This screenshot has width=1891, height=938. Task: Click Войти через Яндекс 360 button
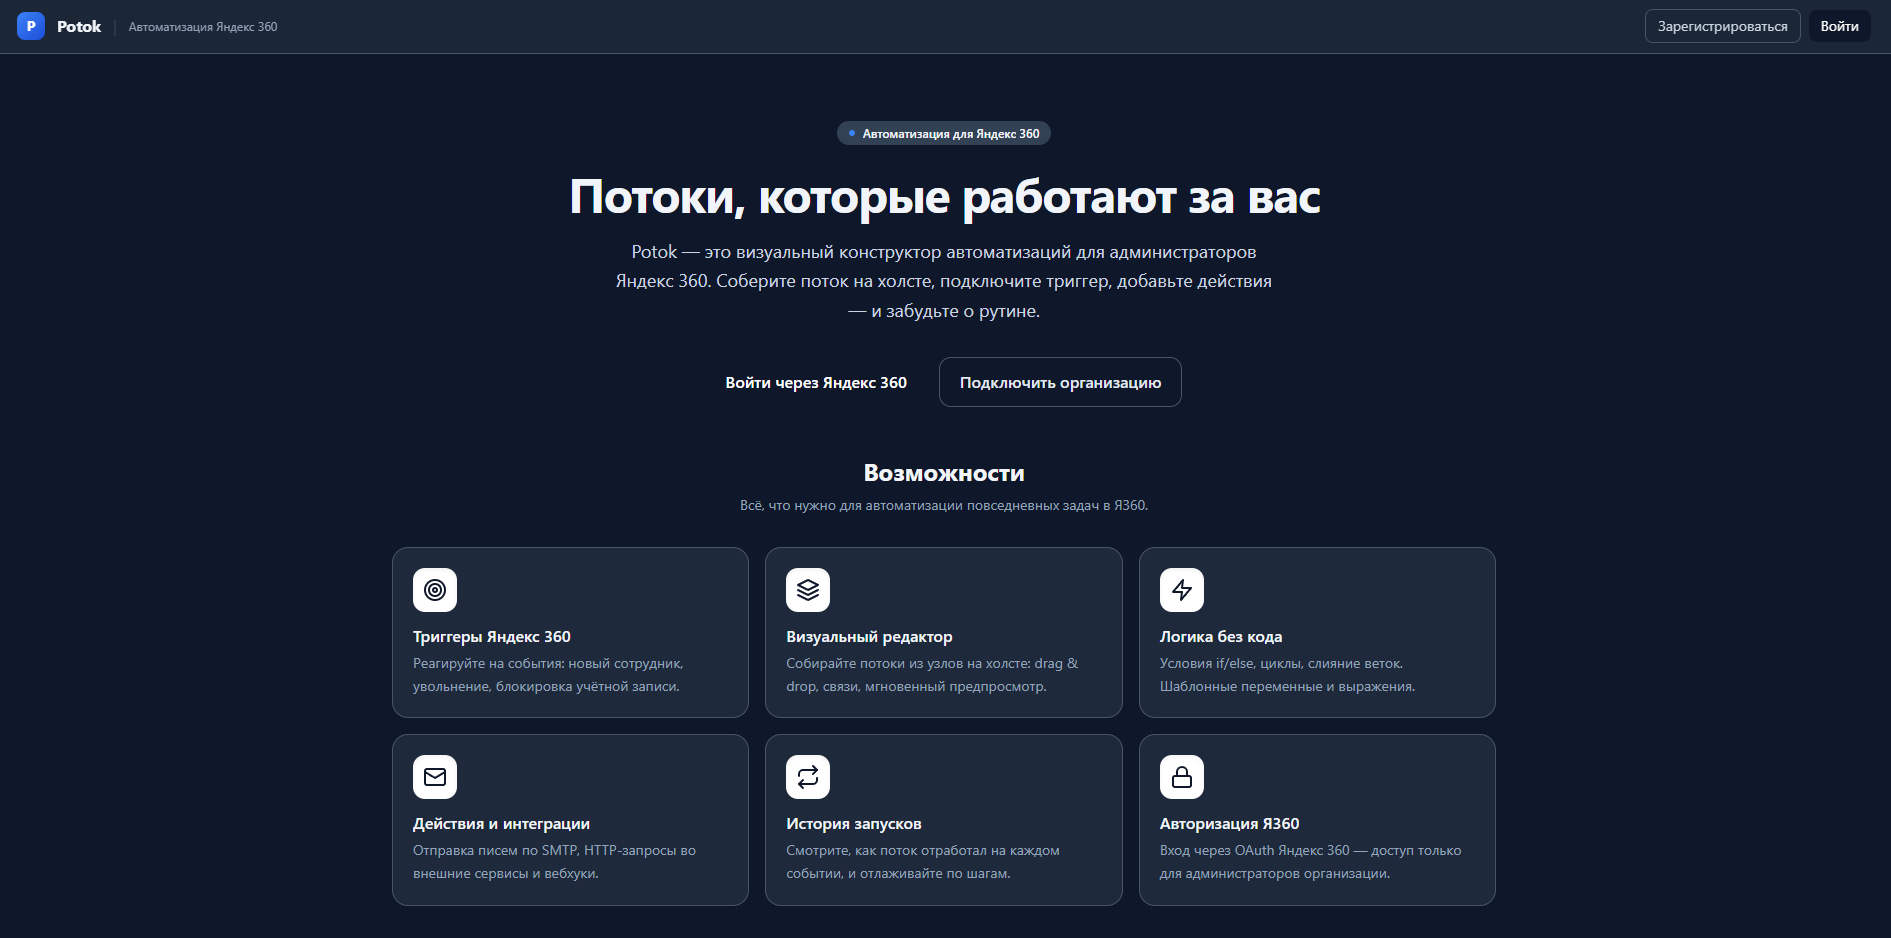(x=816, y=382)
